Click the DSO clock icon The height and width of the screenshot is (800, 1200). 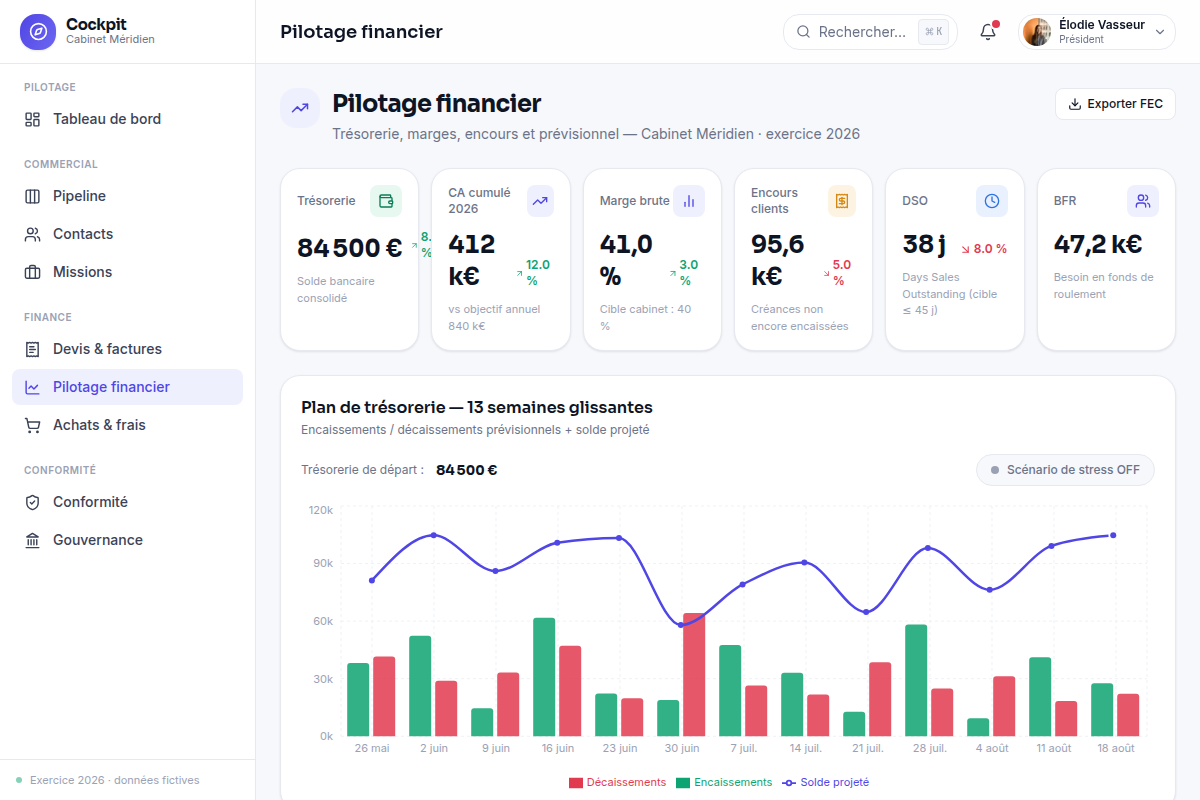pos(992,201)
